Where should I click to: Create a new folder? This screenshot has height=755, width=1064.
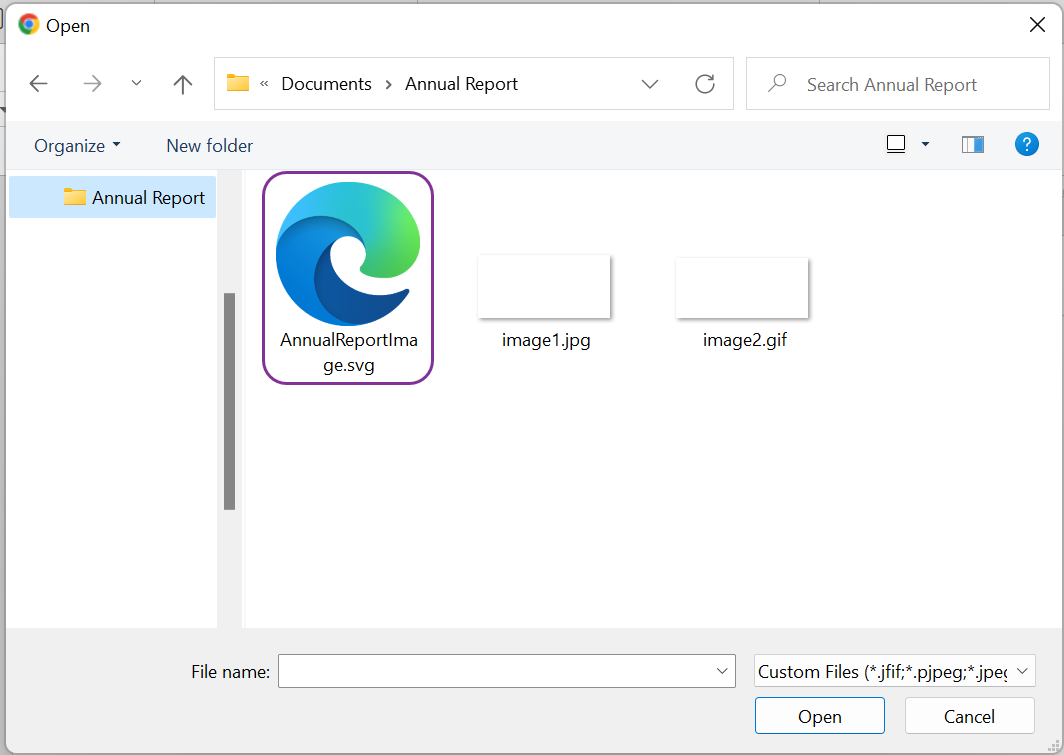[x=209, y=145]
